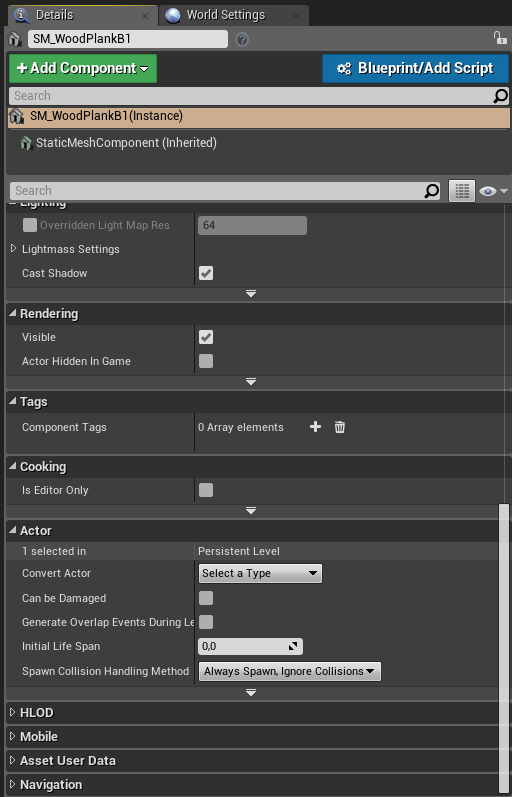
Task: Collapse the Cooking section
Action: (x=13, y=467)
